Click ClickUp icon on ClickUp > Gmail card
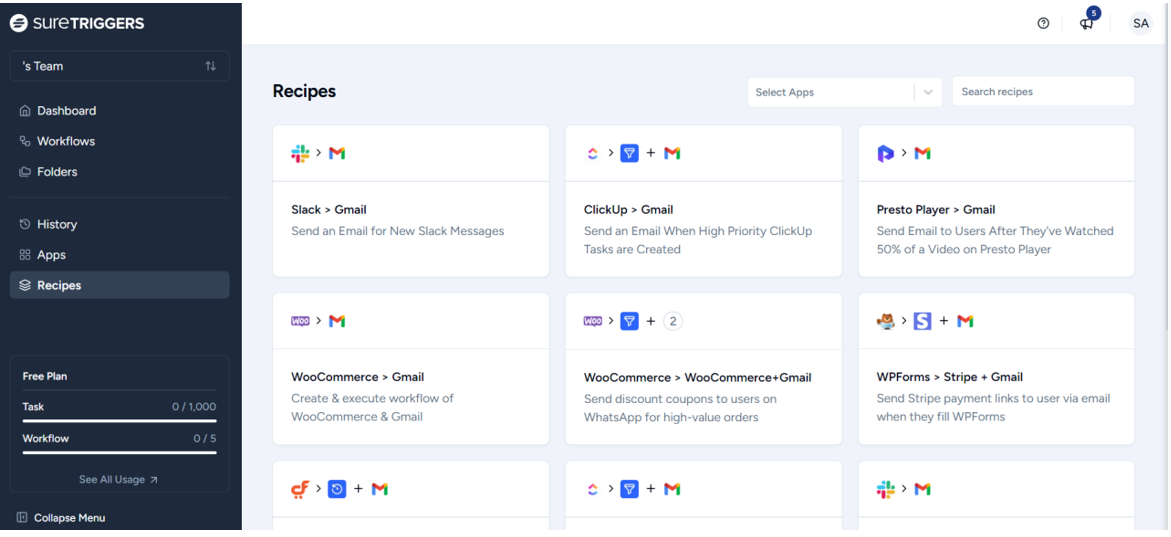The height and width of the screenshot is (537, 1171). (593, 153)
